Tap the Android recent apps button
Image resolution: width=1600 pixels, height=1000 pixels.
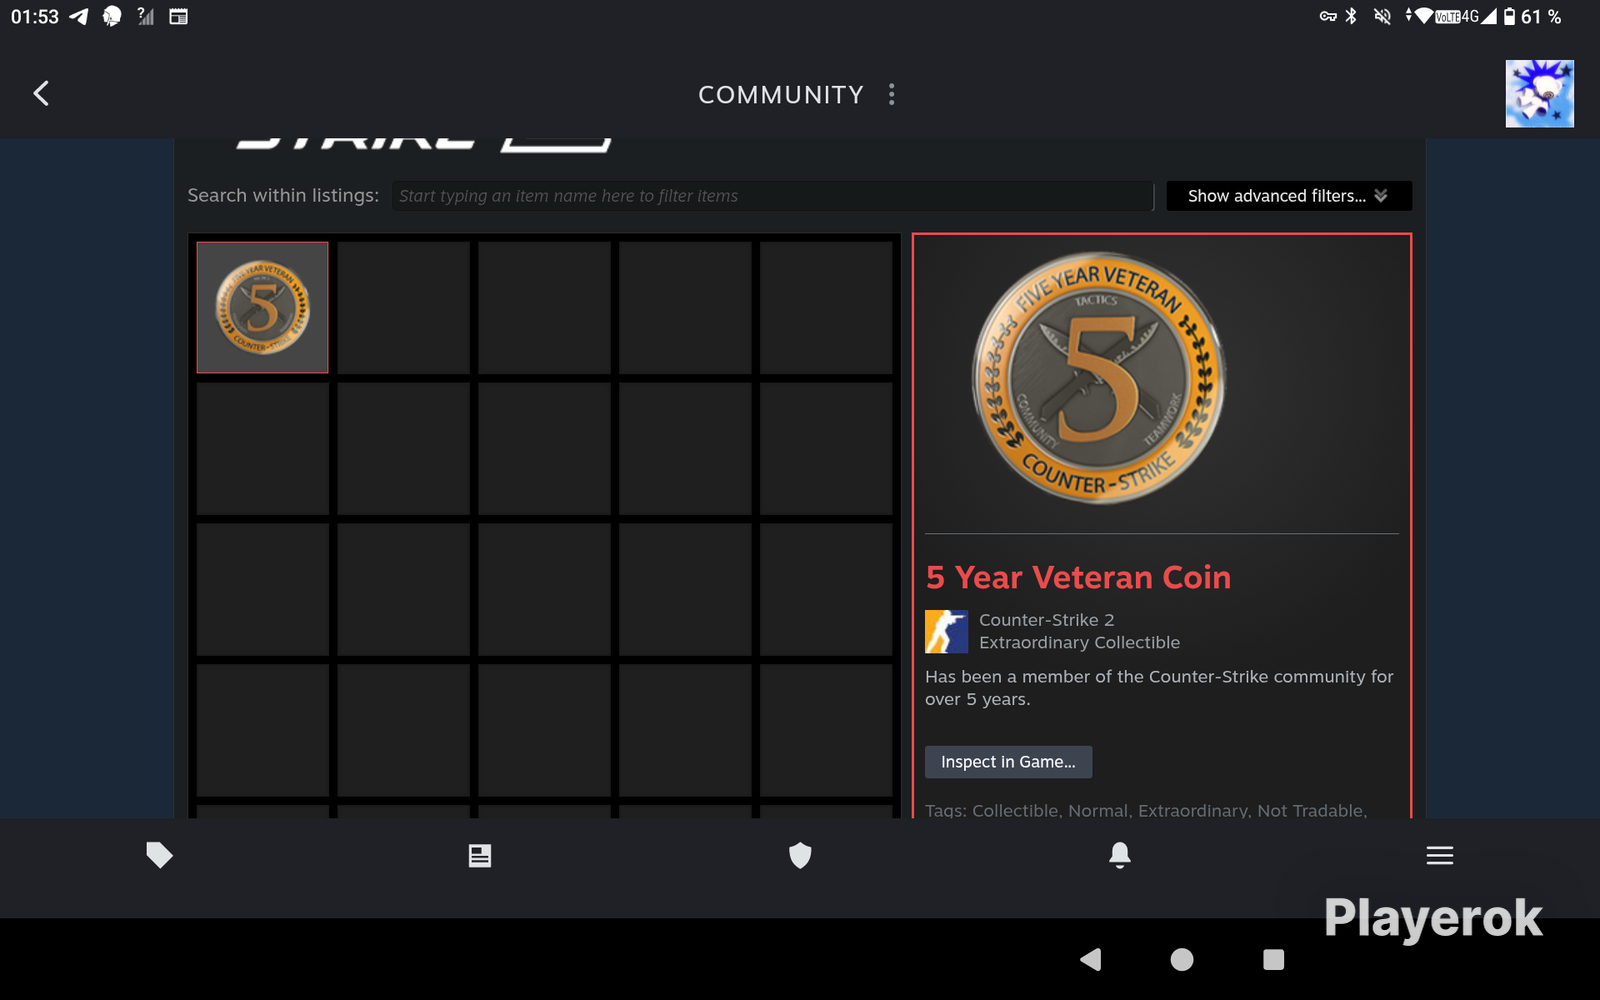coord(1273,960)
